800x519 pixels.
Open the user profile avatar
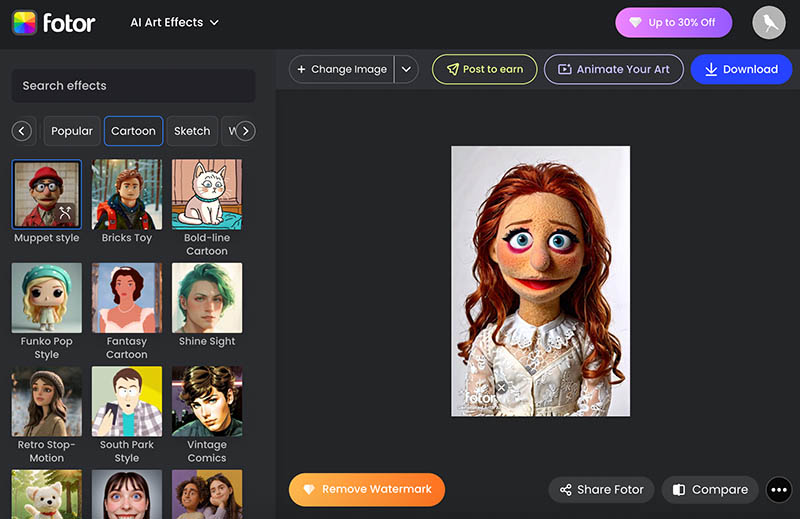point(769,23)
